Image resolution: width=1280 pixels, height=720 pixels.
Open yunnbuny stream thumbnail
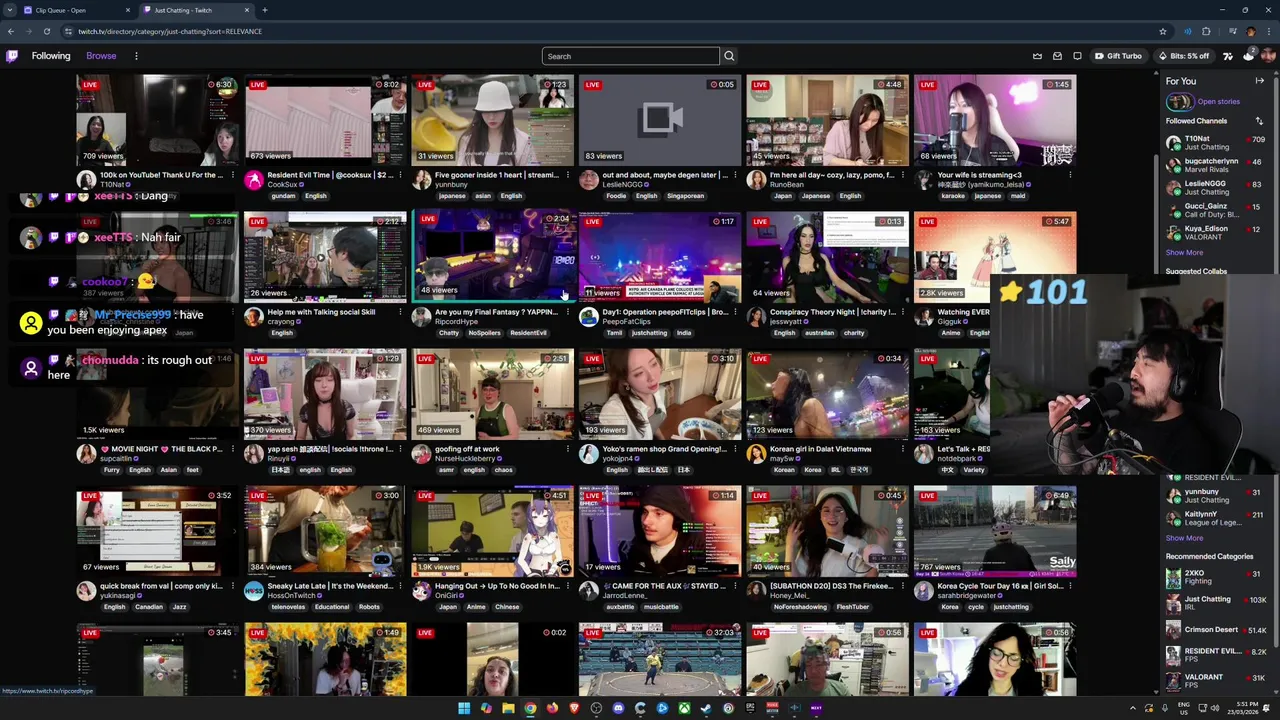(x=493, y=119)
